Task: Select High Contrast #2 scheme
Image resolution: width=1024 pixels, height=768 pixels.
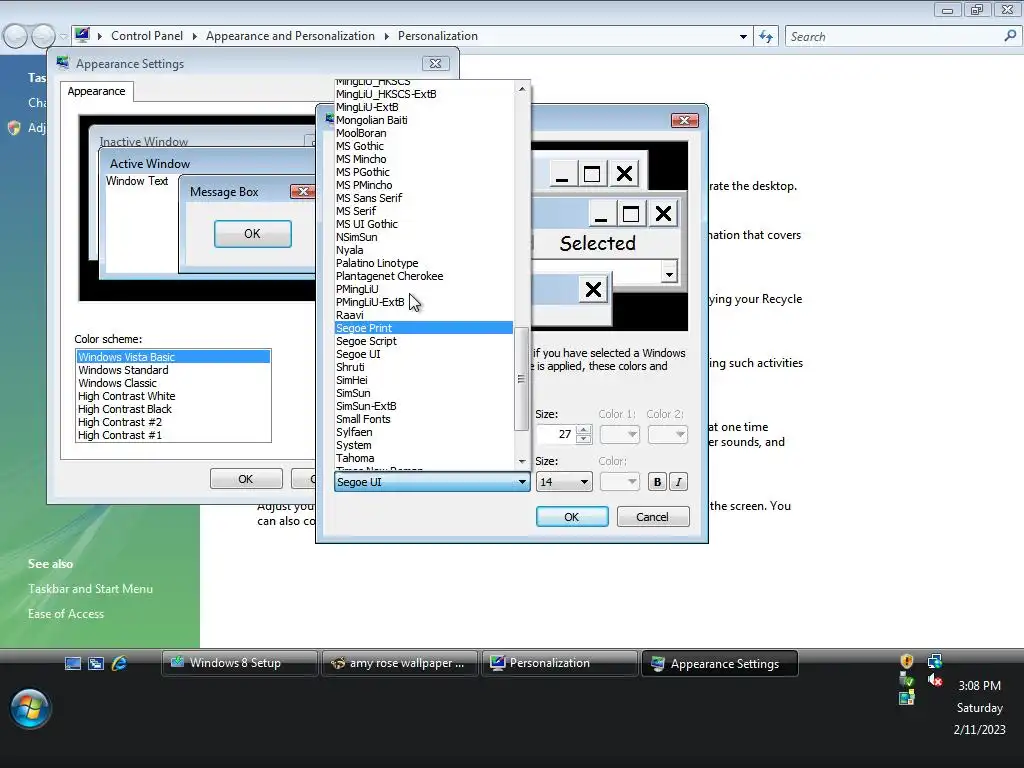Action: click(173, 423)
